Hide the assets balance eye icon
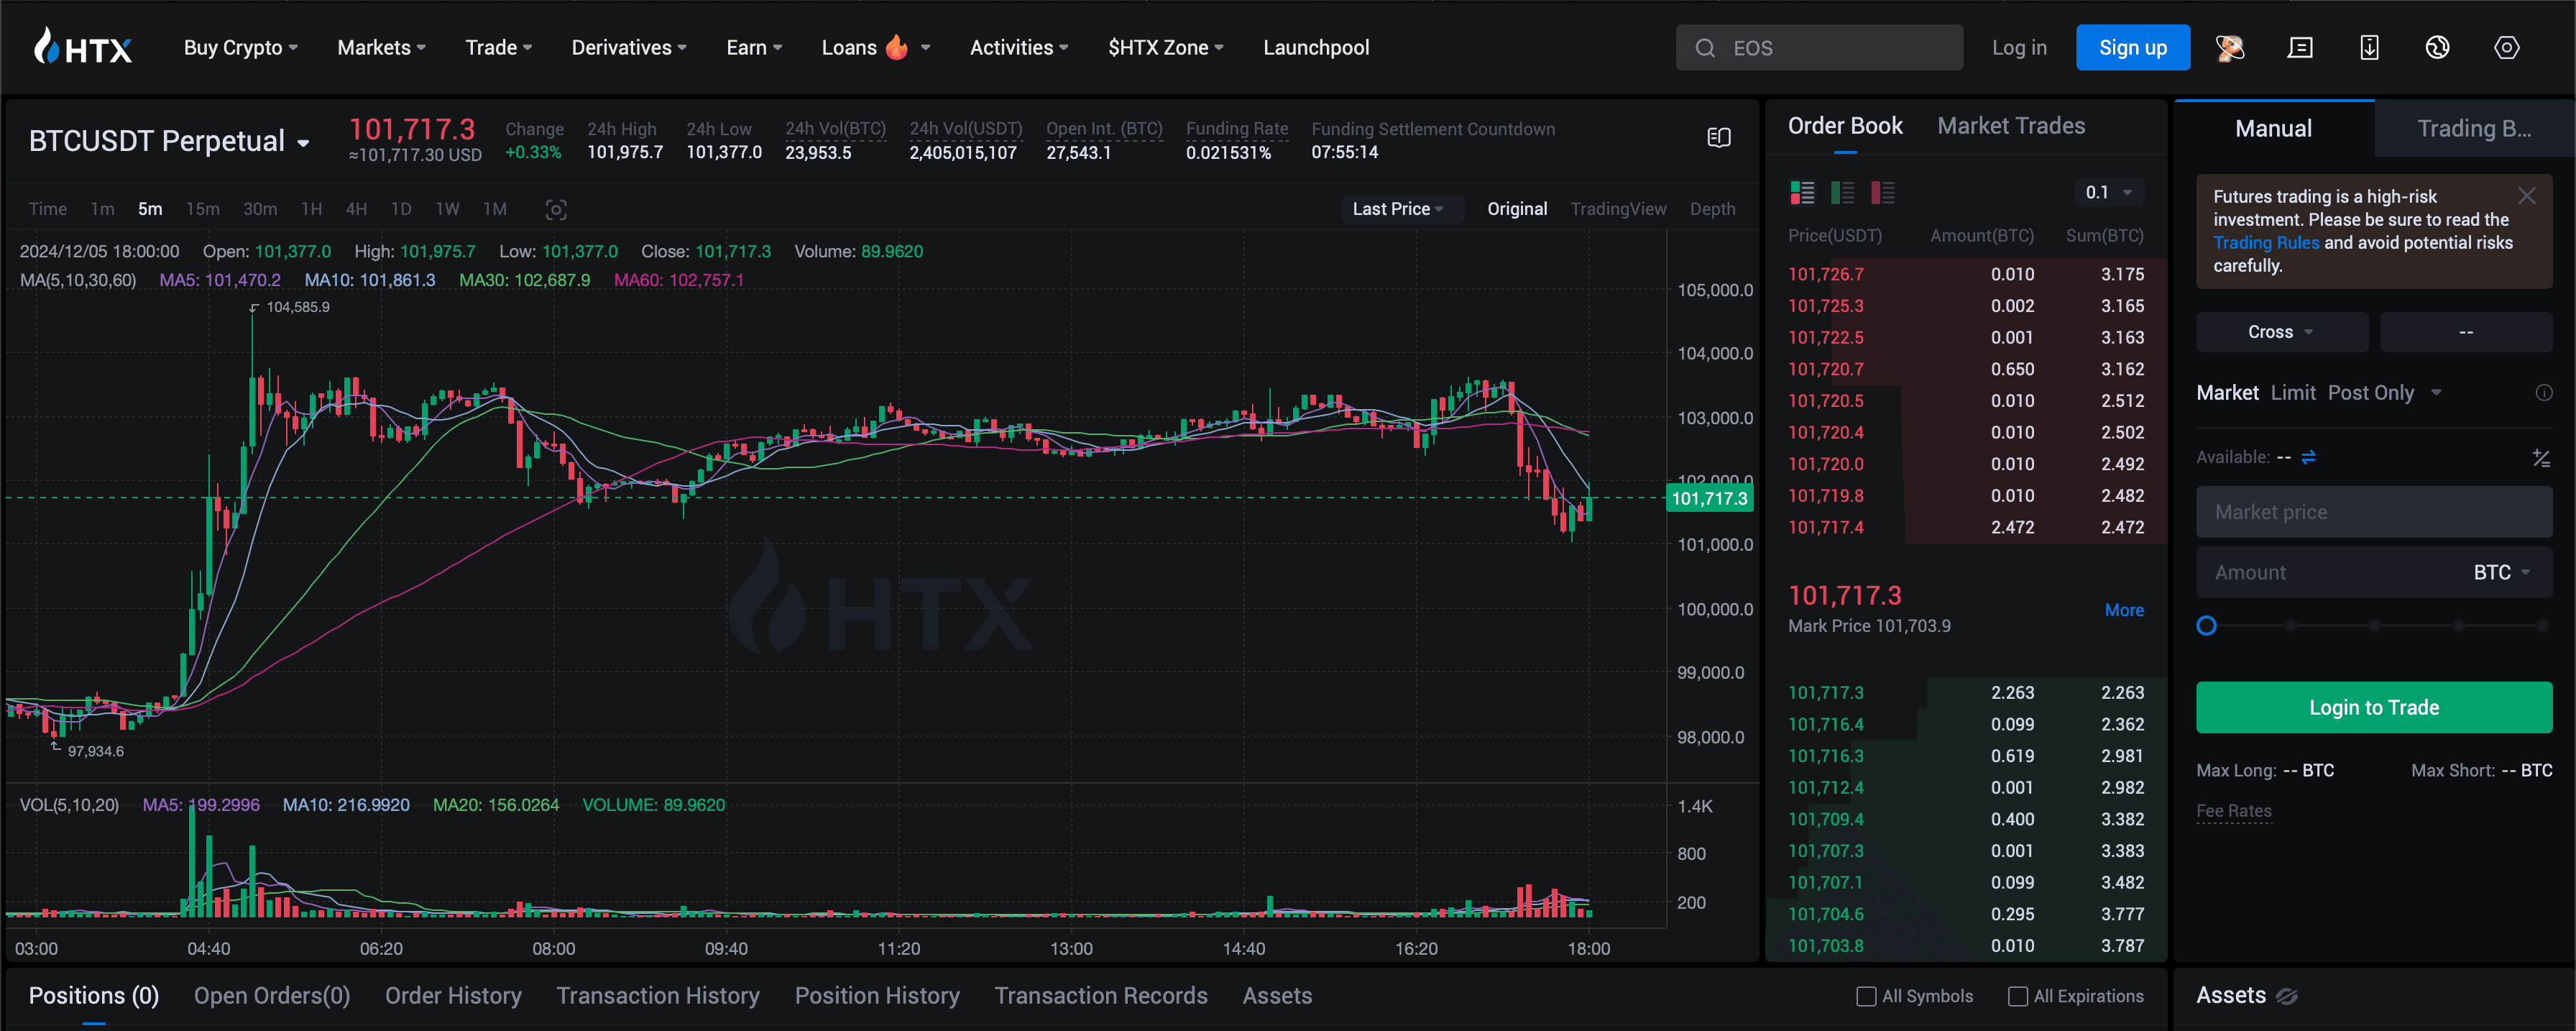Image resolution: width=2576 pixels, height=1031 pixels. pos(2286,996)
